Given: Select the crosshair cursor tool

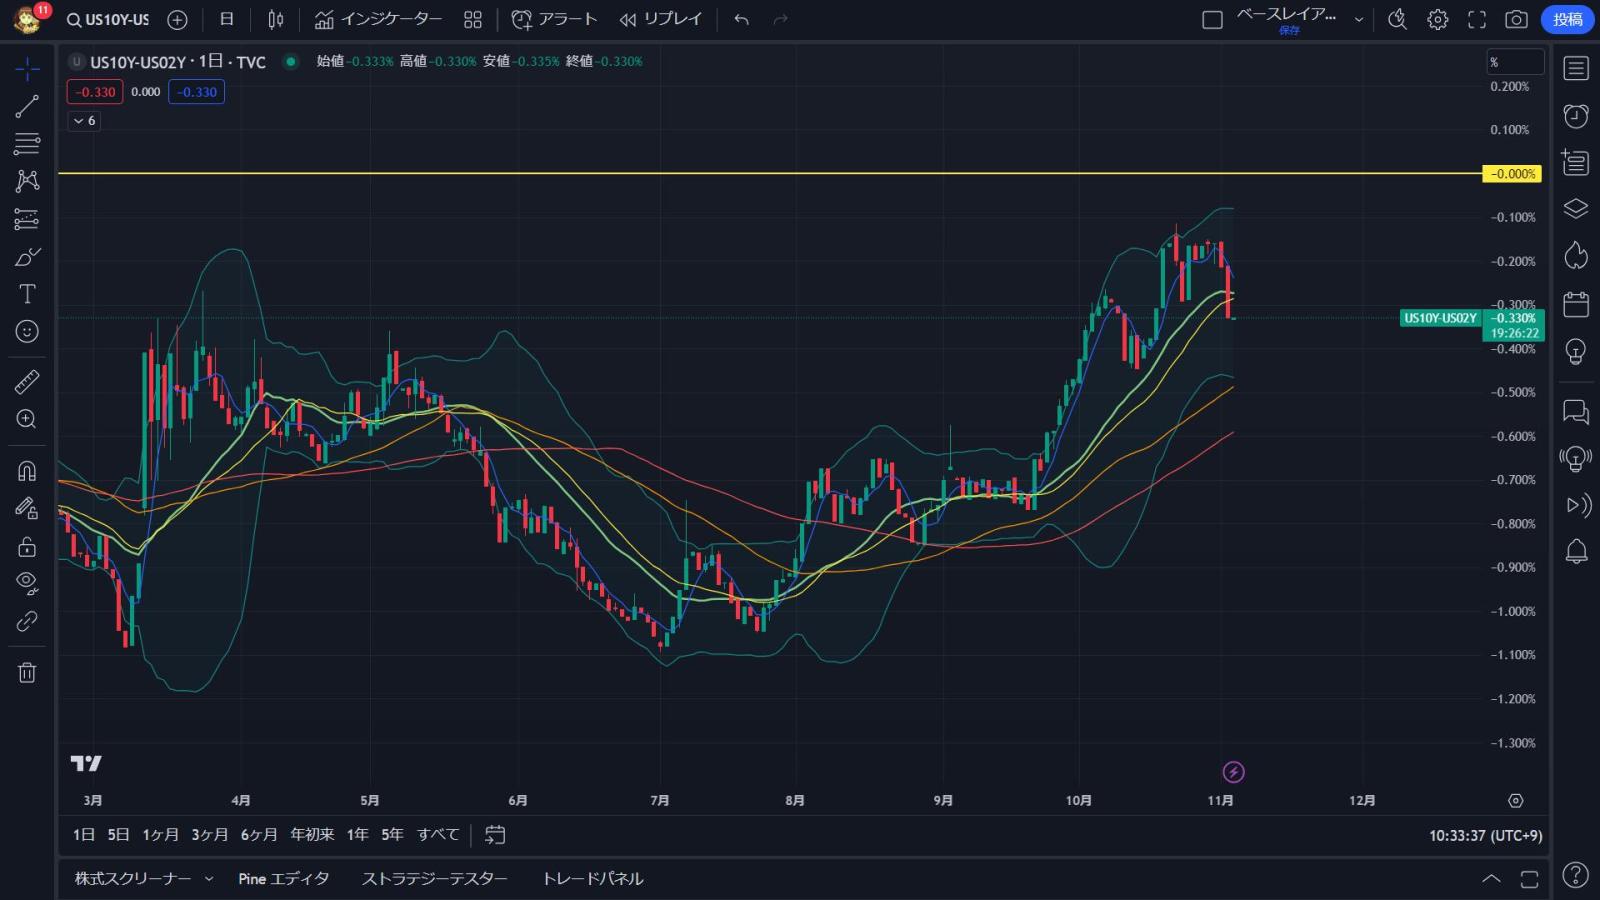Looking at the screenshot, I should 27,68.
